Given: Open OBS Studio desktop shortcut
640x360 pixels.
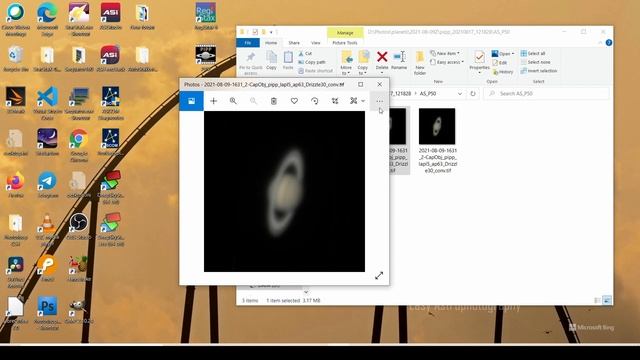Looking at the screenshot, I should coord(79,226).
